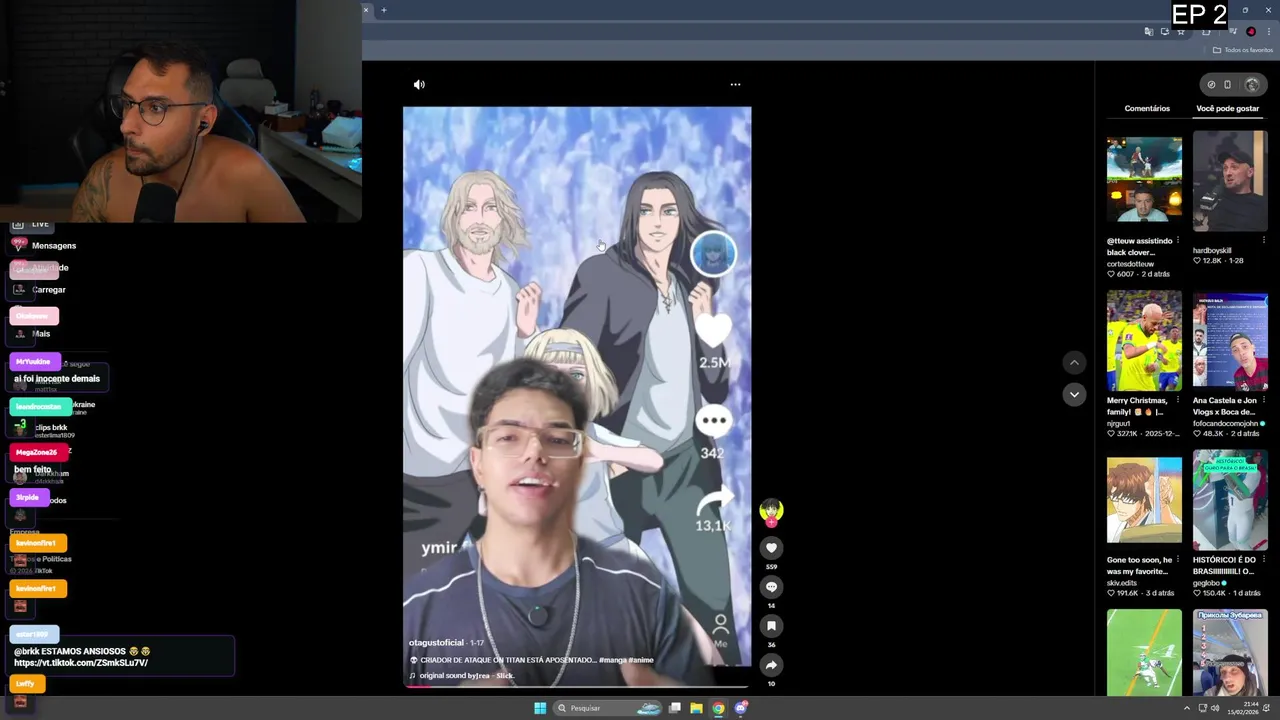Click the on-video large heart showing 2.5M

(x=714, y=331)
